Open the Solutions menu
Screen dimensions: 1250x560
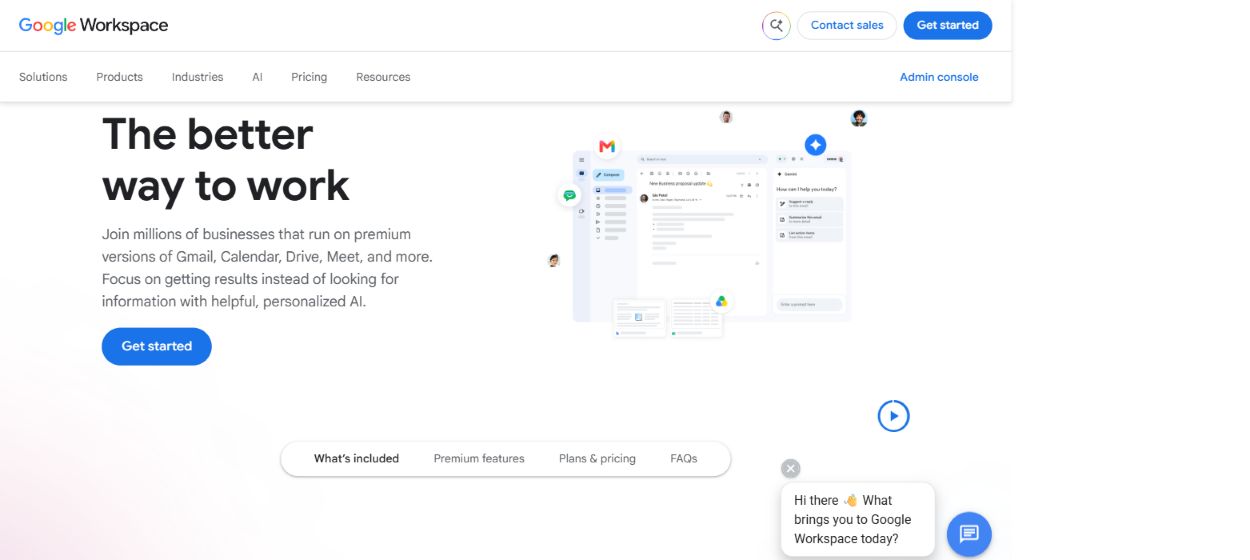(x=43, y=77)
